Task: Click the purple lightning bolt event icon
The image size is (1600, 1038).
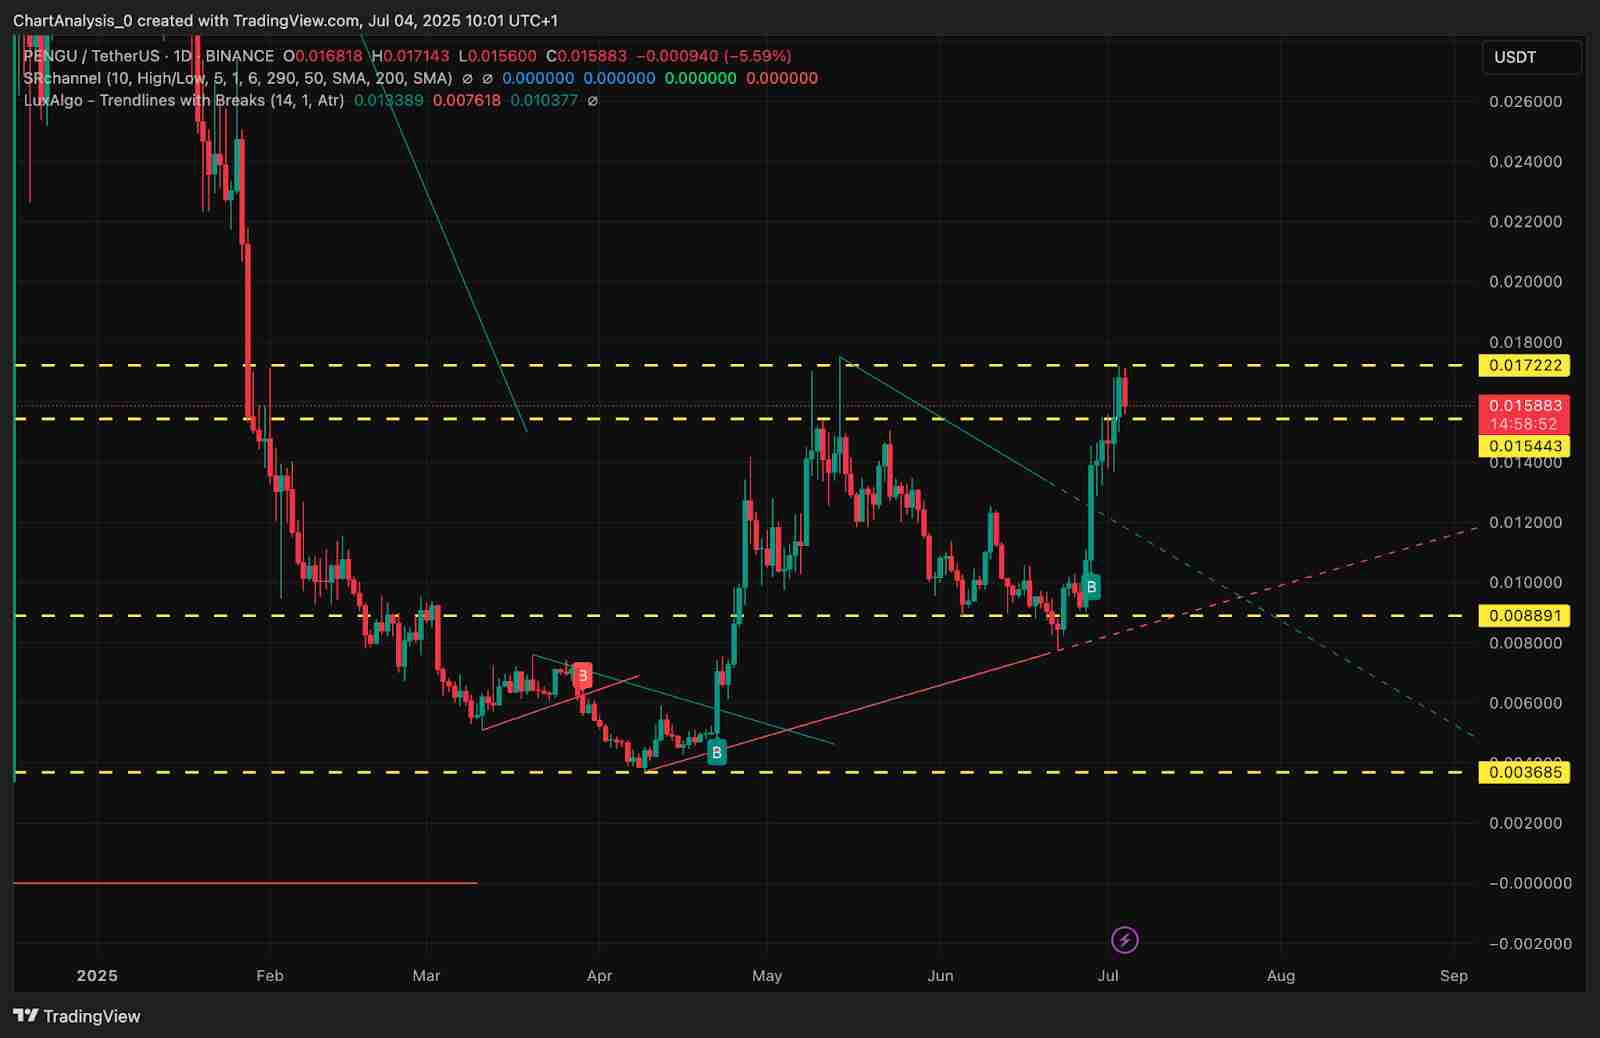Action: point(1125,940)
